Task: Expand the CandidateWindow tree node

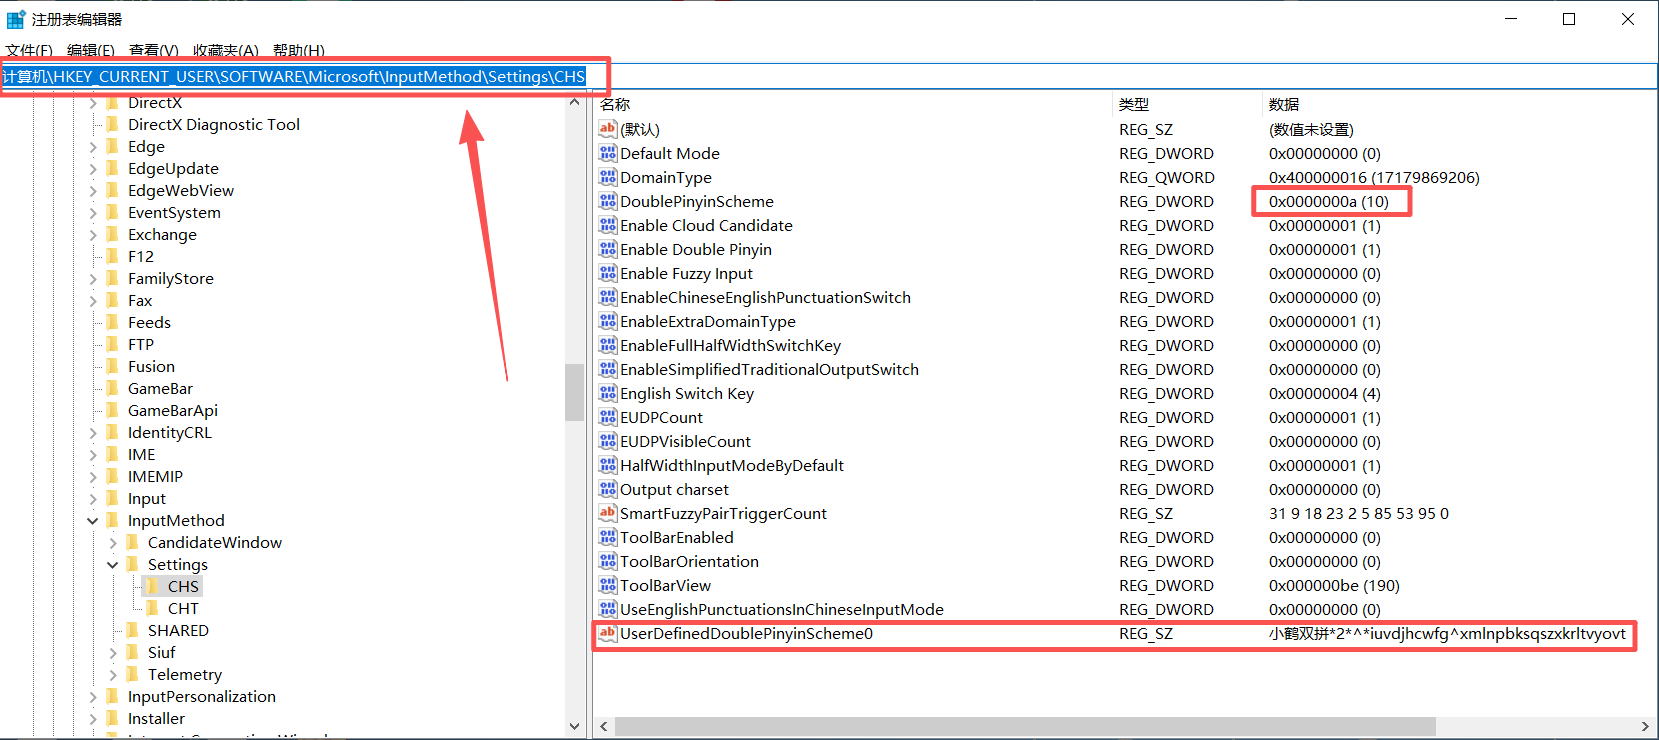Action: click(113, 543)
